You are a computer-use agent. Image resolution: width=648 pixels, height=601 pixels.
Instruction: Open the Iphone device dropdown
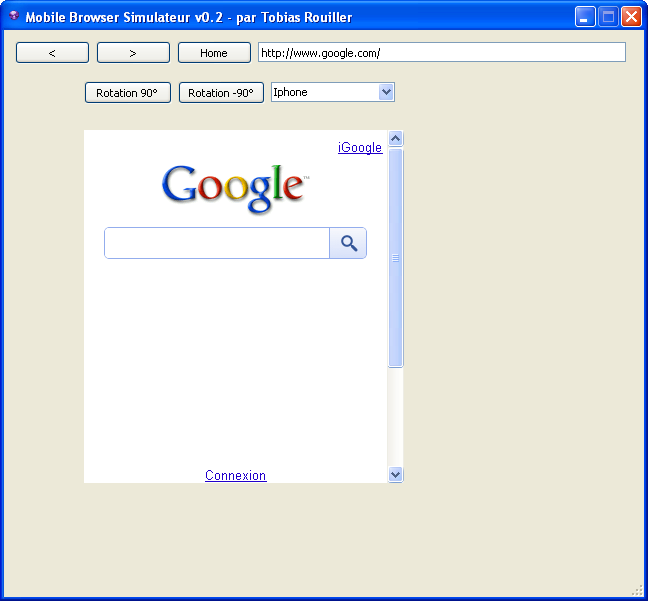(333, 92)
